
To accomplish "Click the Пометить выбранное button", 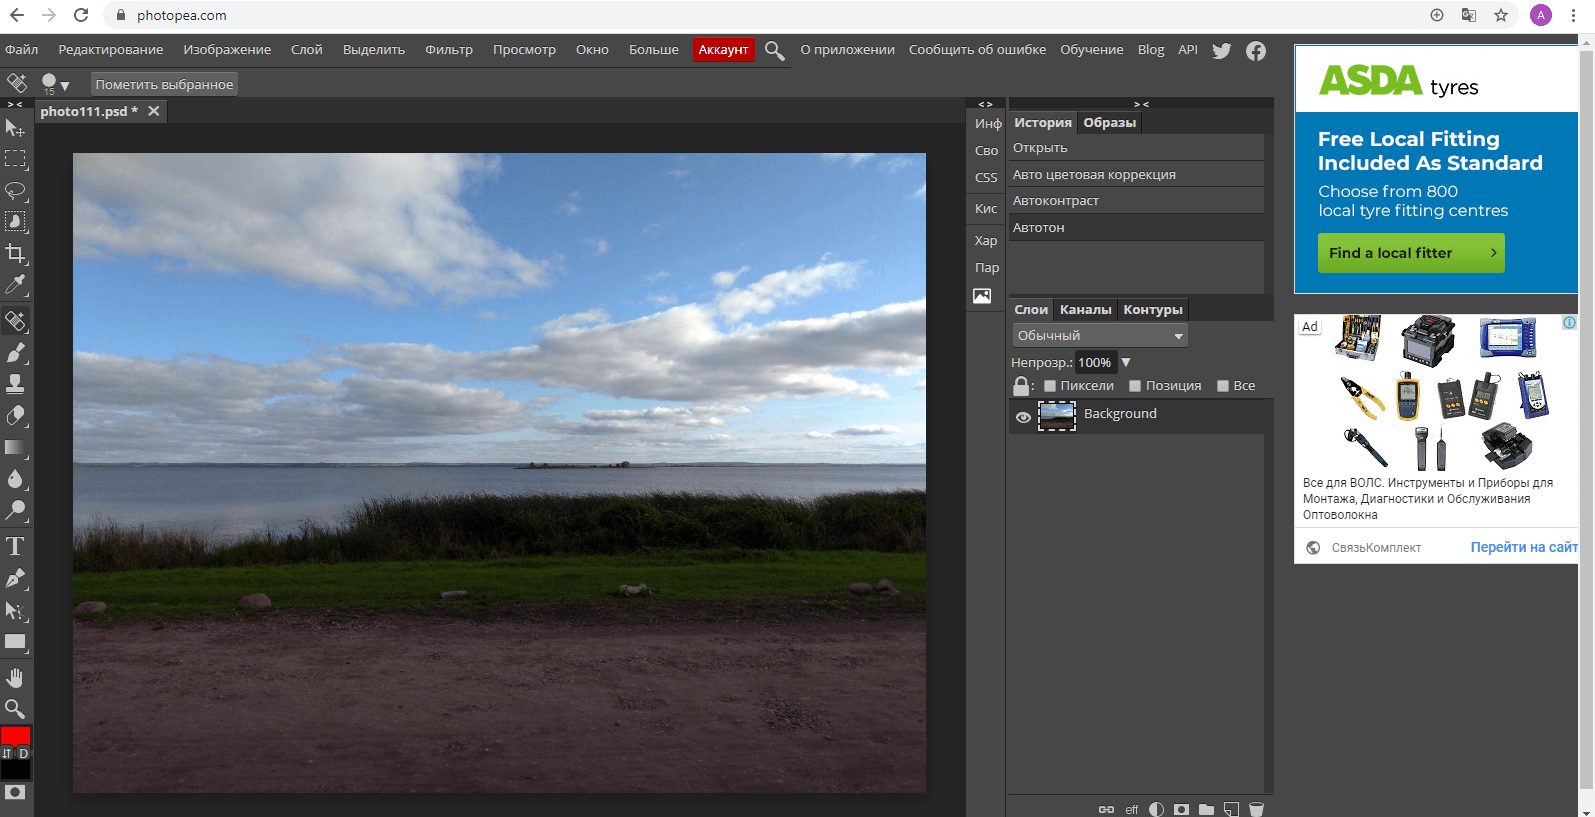I will pyautogui.click(x=164, y=84).
